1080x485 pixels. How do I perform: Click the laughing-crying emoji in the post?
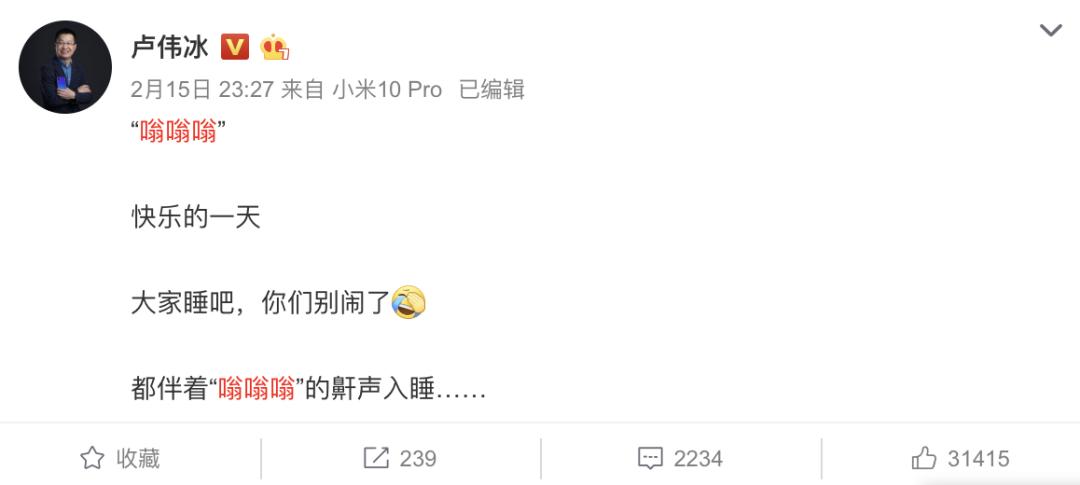[x=408, y=302]
